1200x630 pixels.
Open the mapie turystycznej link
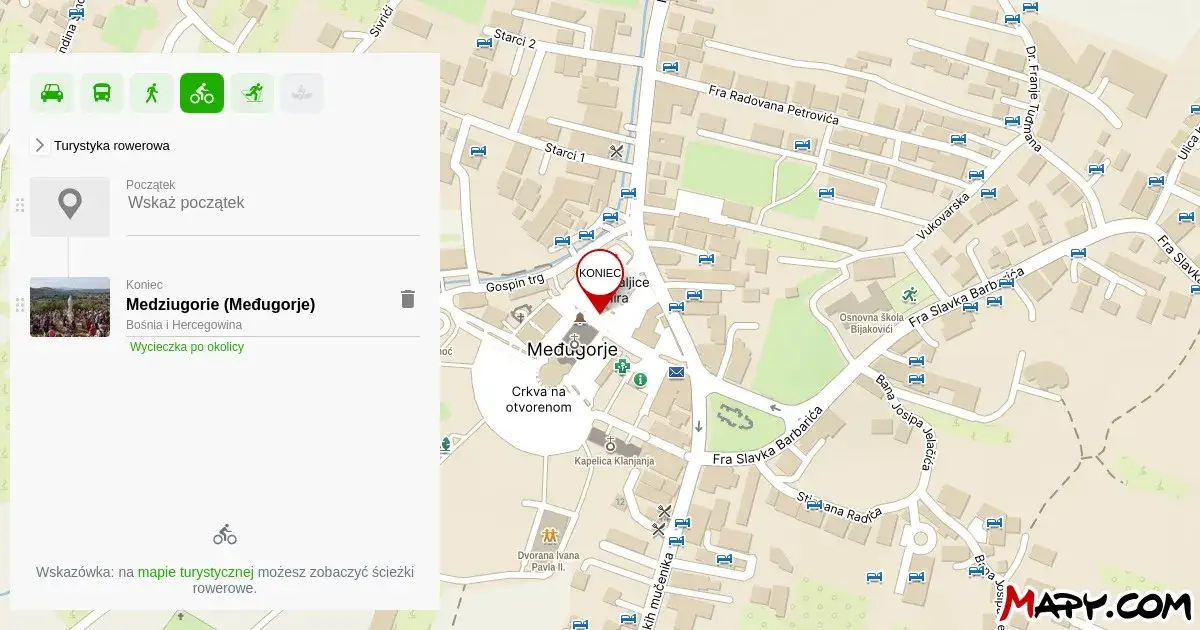click(196, 572)
